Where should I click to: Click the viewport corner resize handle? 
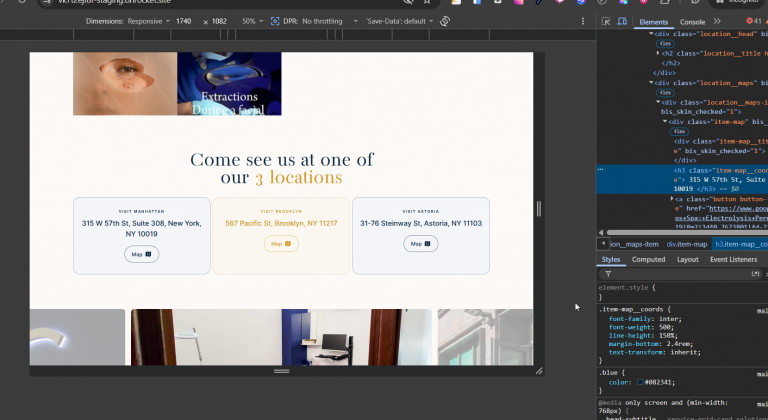click(539, 371)
